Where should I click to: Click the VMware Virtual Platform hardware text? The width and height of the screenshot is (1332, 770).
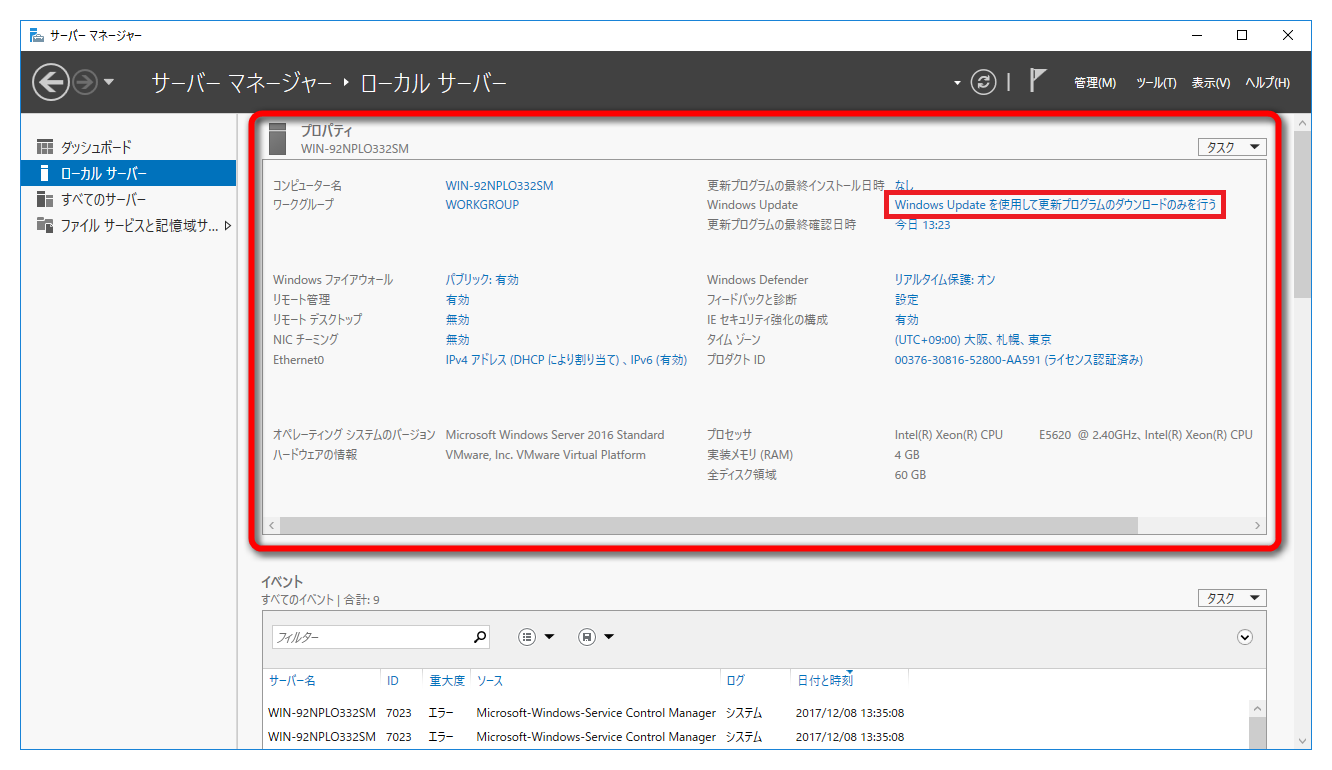[x=546, y=455]
